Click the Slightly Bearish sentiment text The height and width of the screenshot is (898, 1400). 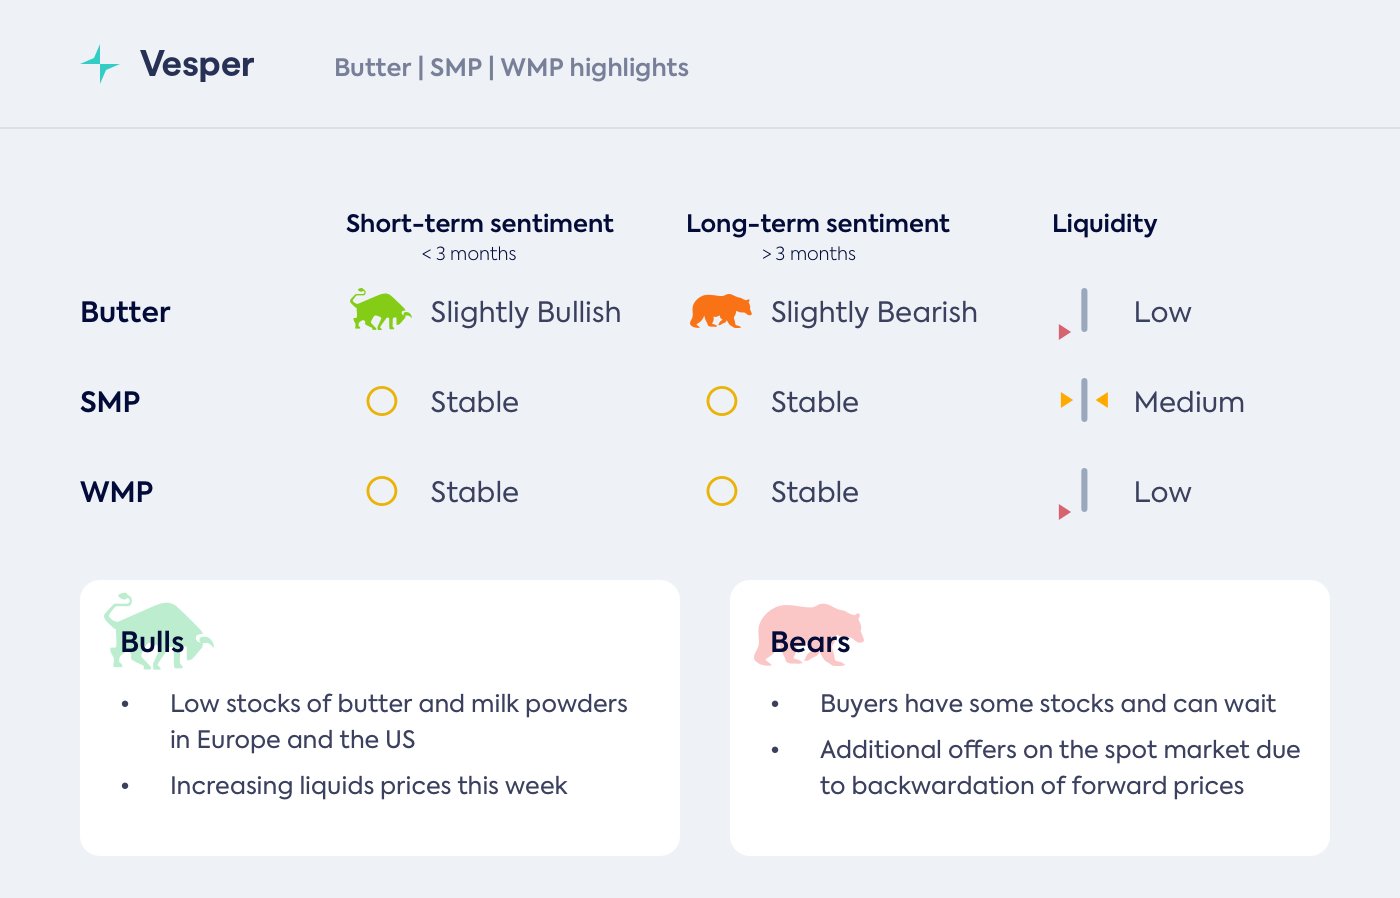coord(873,312)
